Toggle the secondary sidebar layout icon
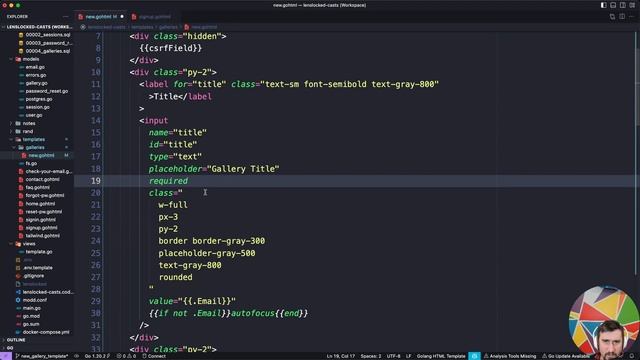 coord(622,5)
